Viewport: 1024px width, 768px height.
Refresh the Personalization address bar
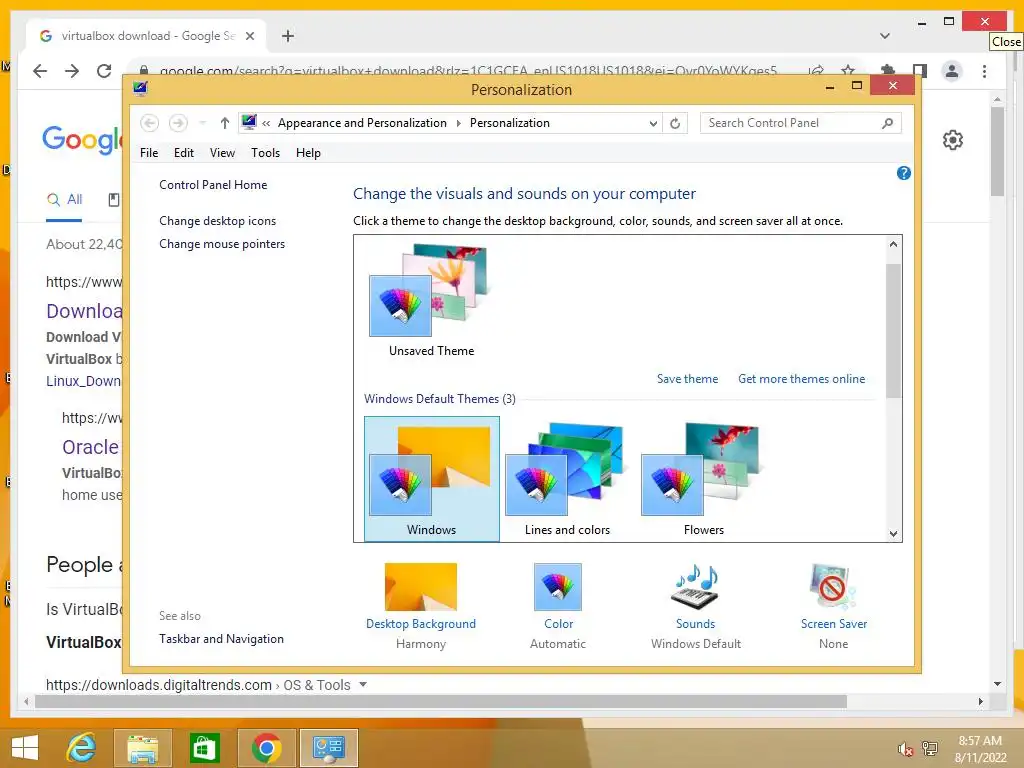[675, 123]
